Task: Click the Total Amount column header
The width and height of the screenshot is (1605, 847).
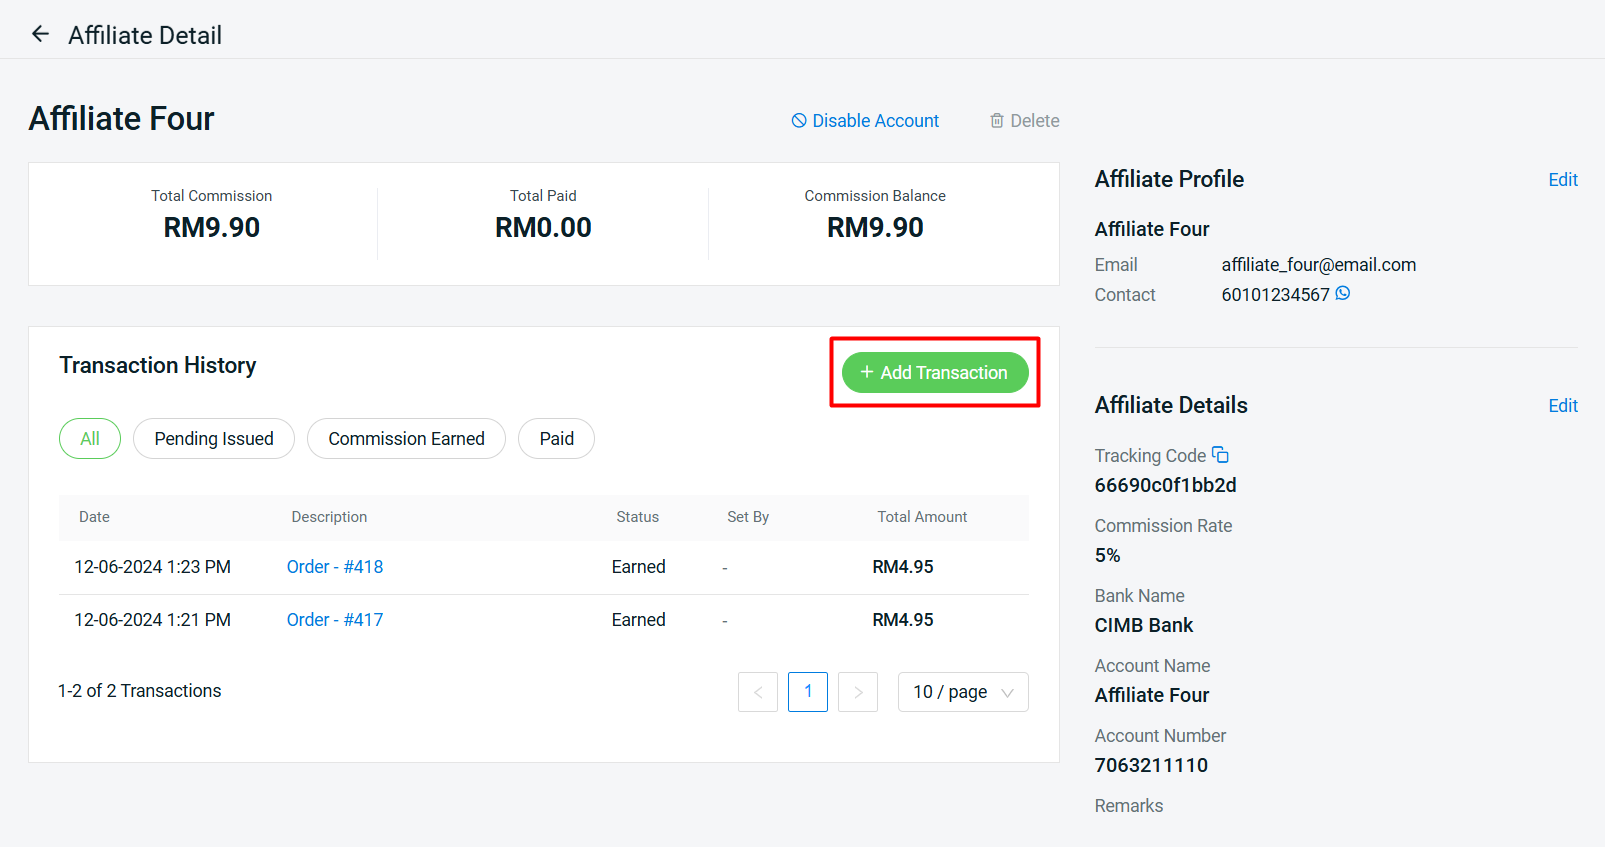Action: click(922, 517)
